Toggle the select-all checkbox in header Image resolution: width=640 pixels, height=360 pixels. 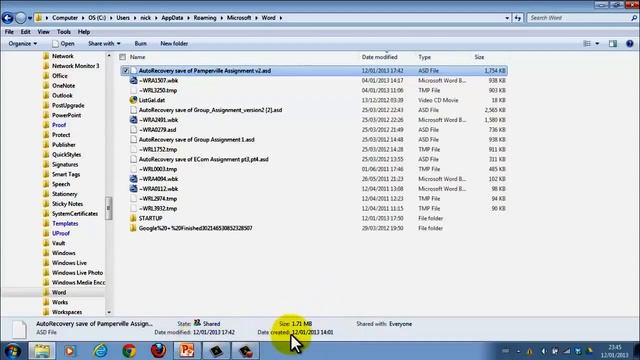122,57
